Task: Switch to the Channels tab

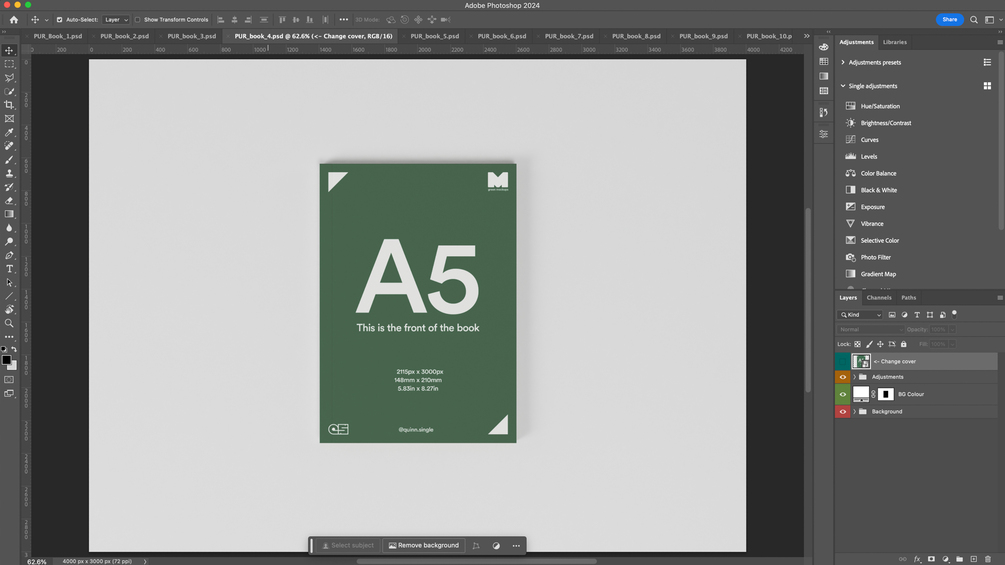Action: click(x=879, y=298)
